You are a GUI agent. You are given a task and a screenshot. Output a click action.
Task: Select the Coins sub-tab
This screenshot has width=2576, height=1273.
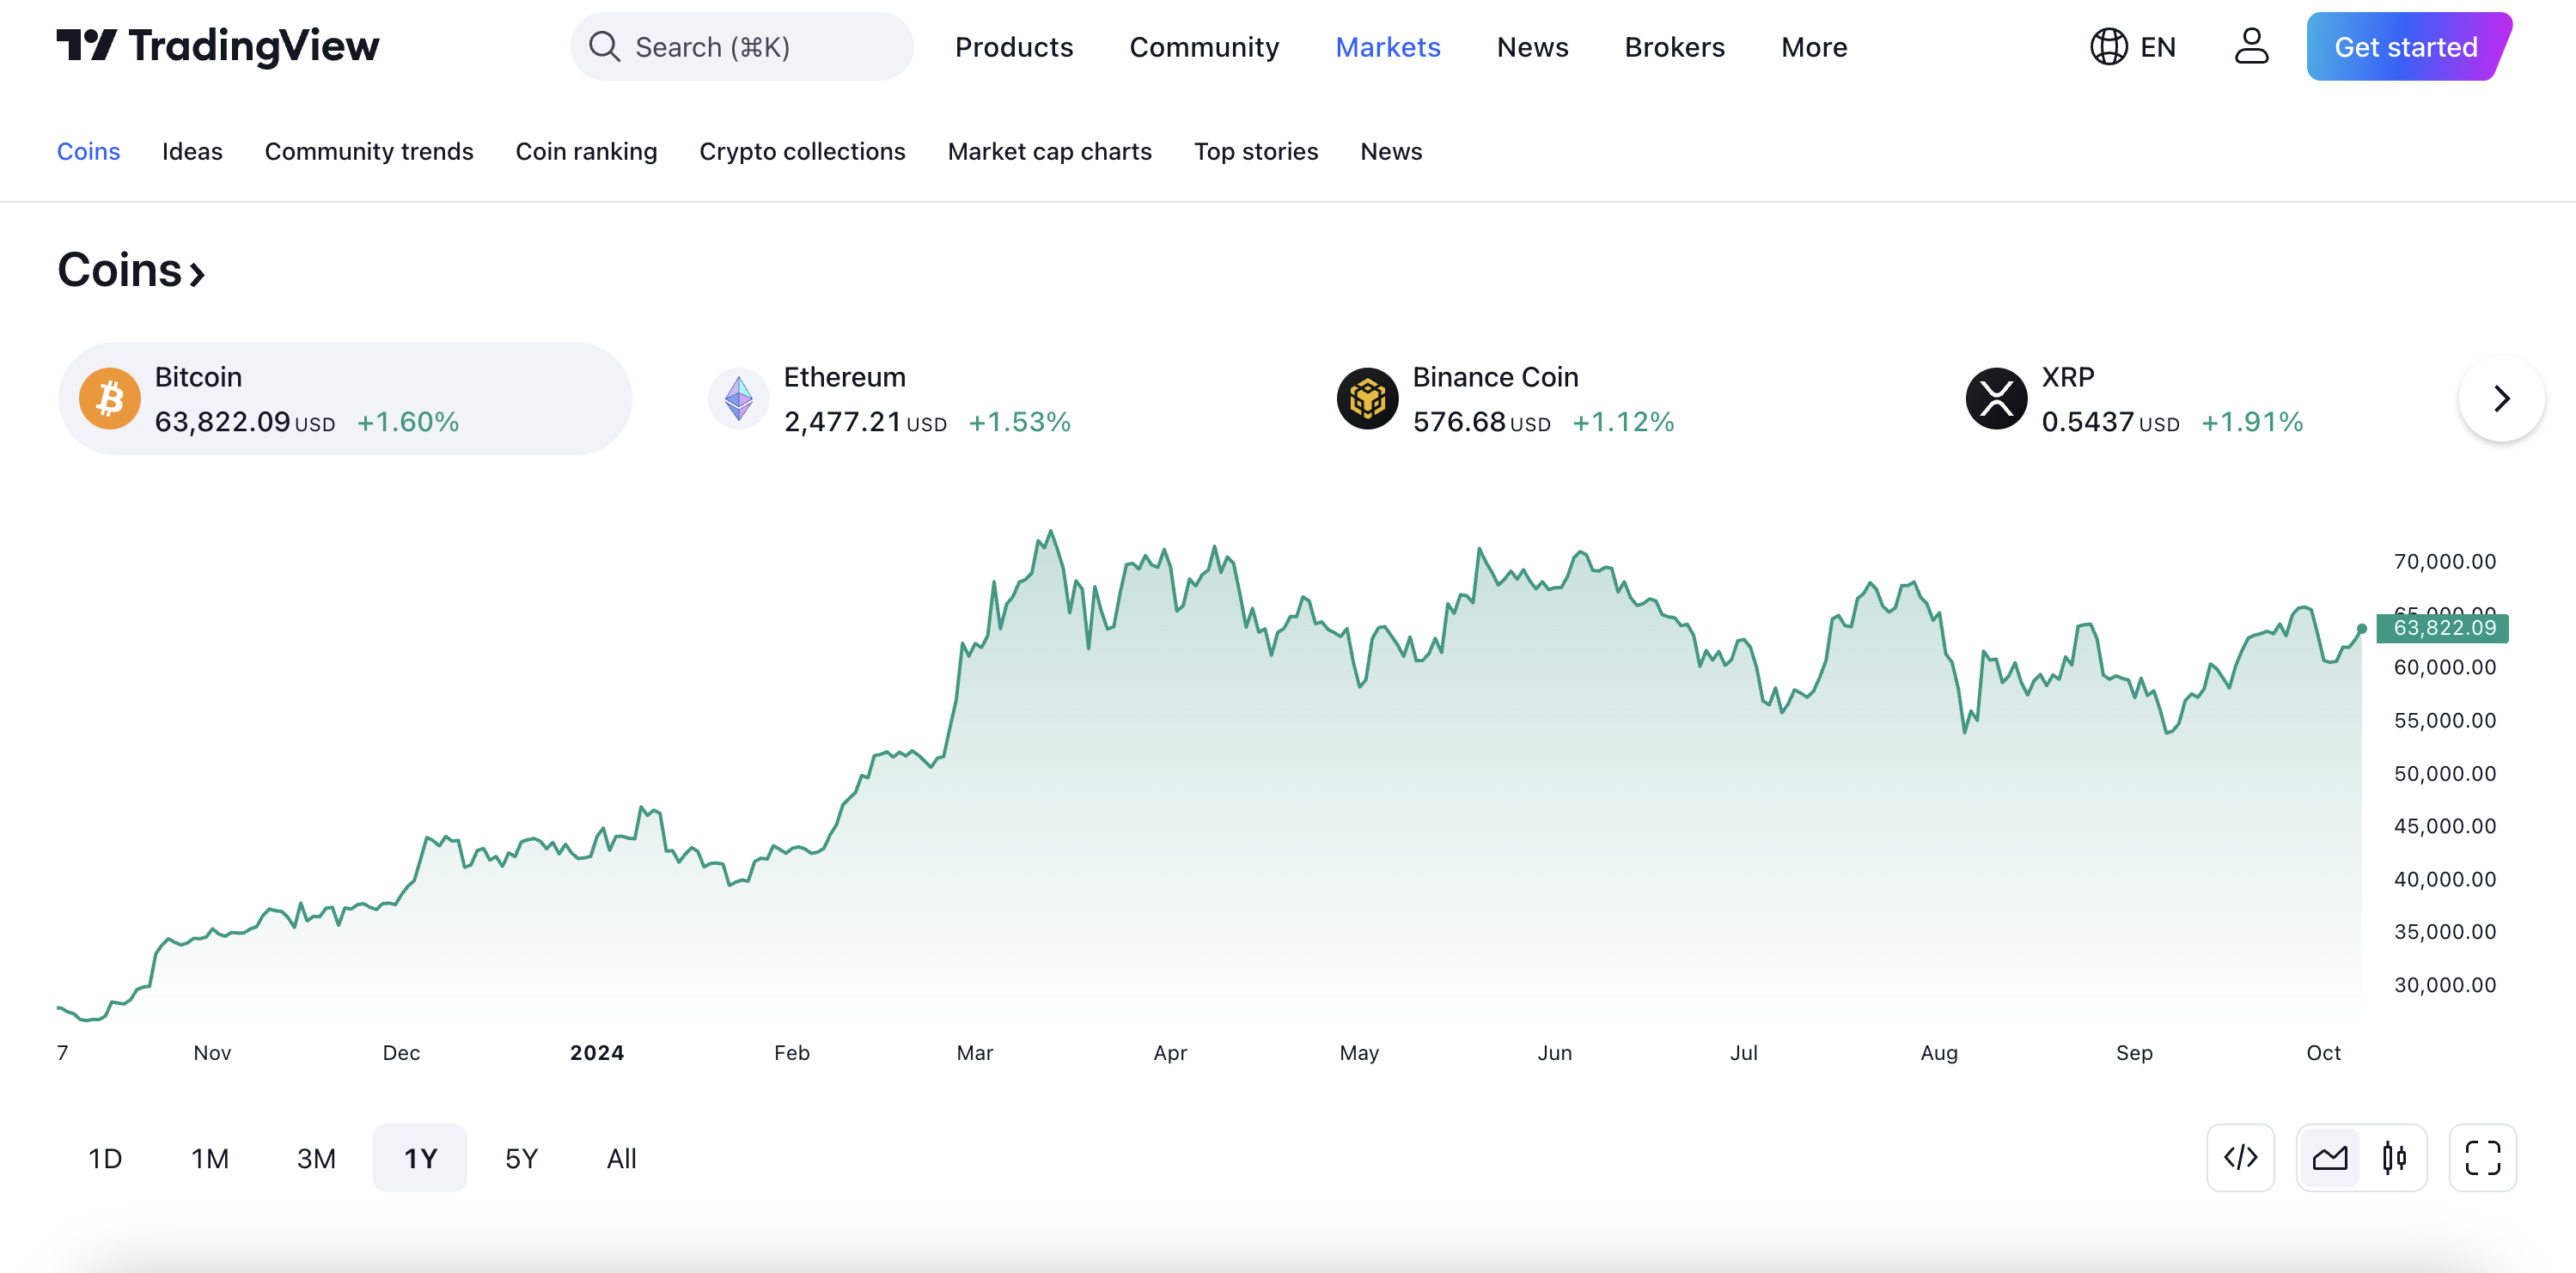88,151
